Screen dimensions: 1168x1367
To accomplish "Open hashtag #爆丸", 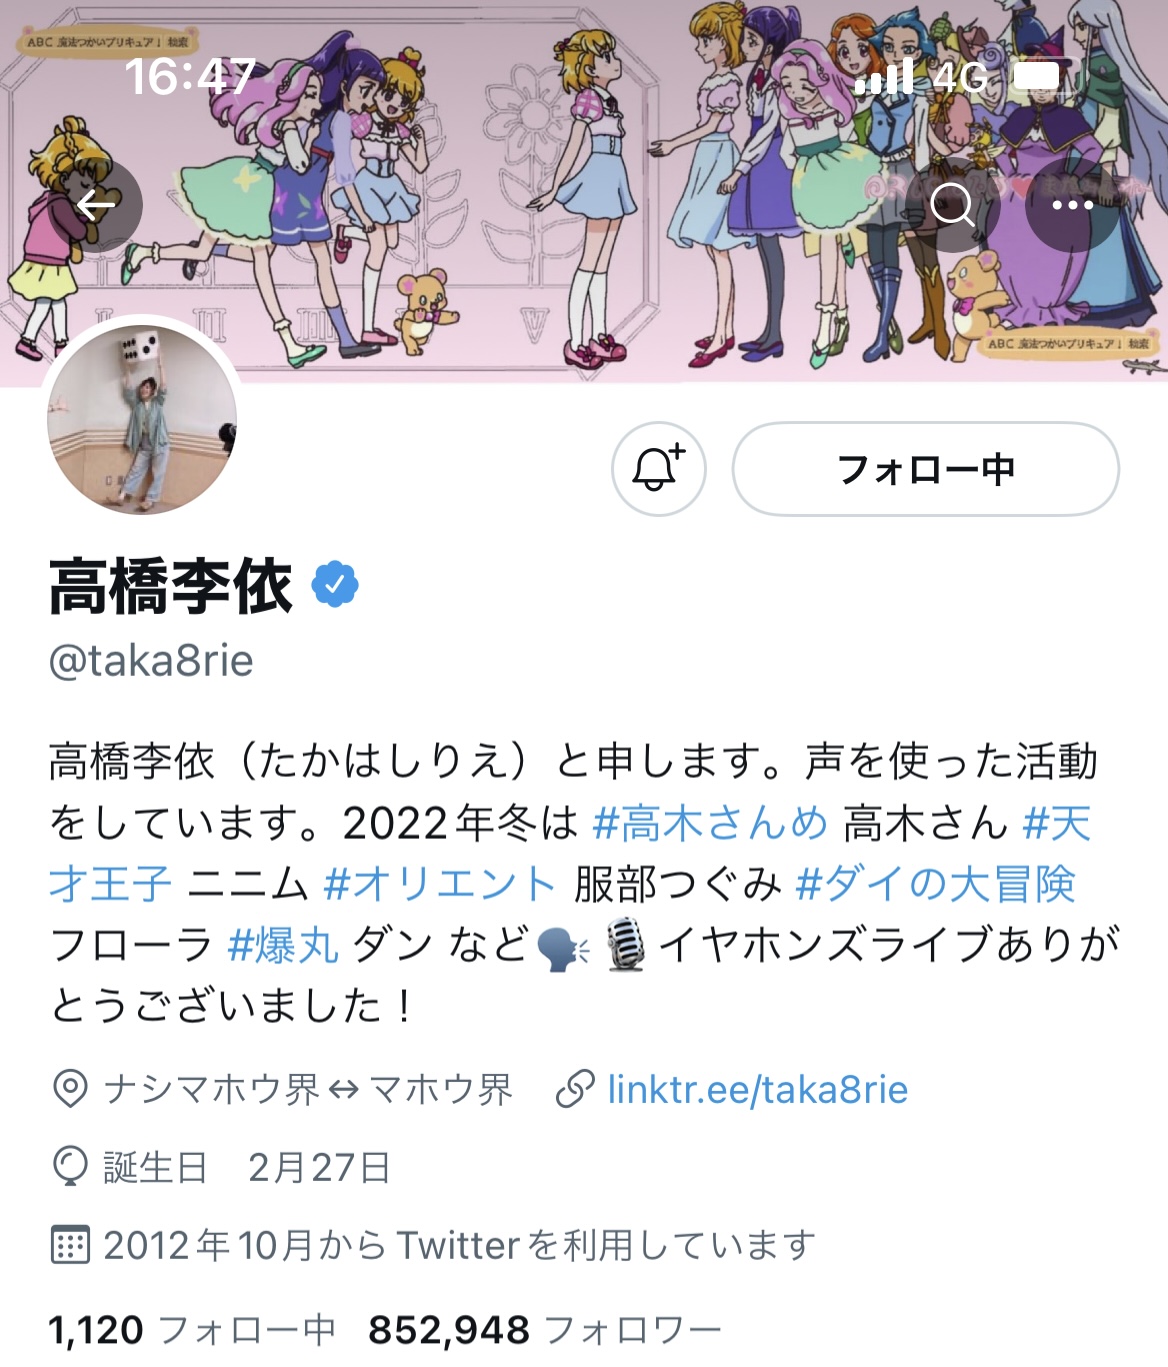I will (284, 944).
